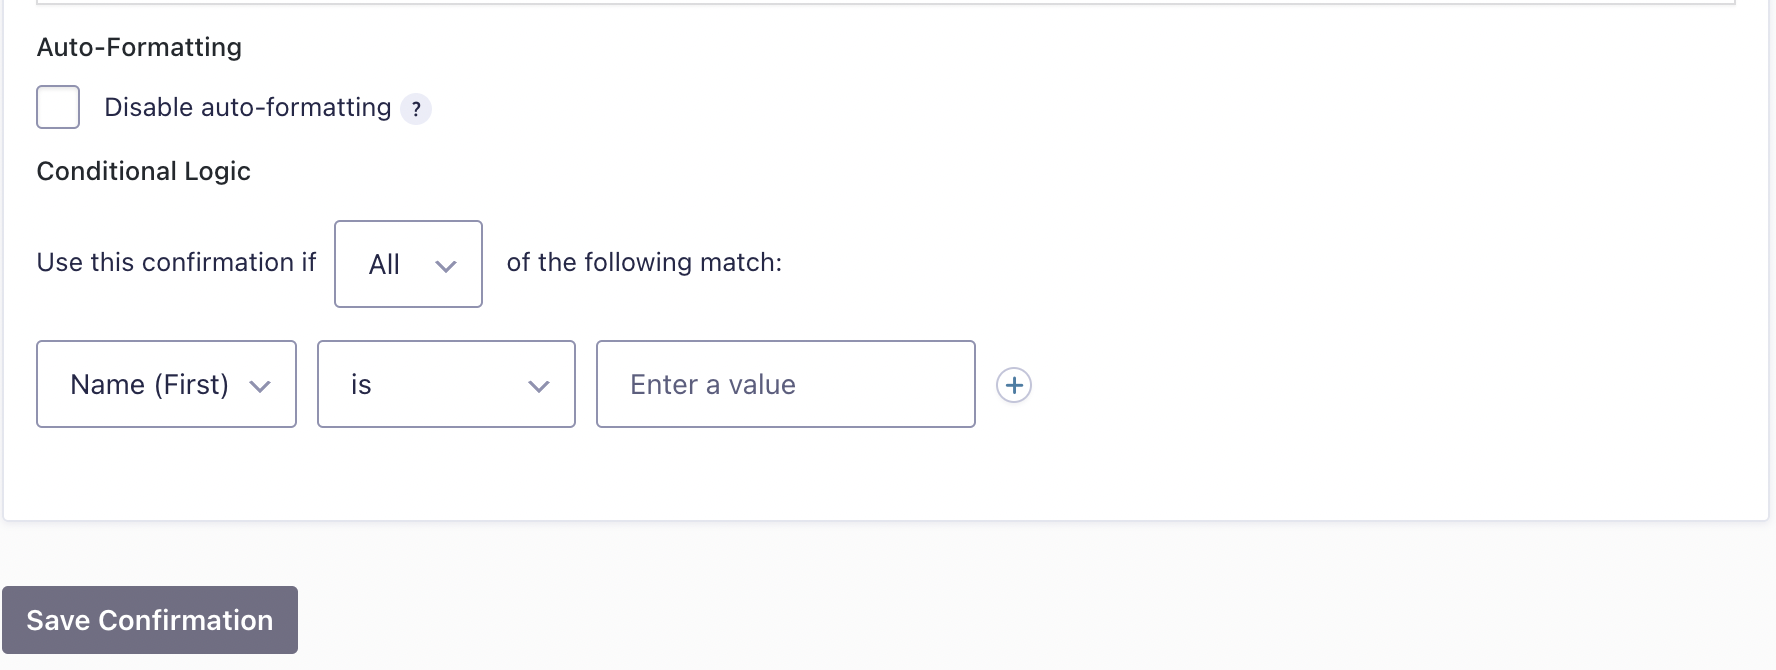Focus the Enter a value field

(x=785, y=384)
